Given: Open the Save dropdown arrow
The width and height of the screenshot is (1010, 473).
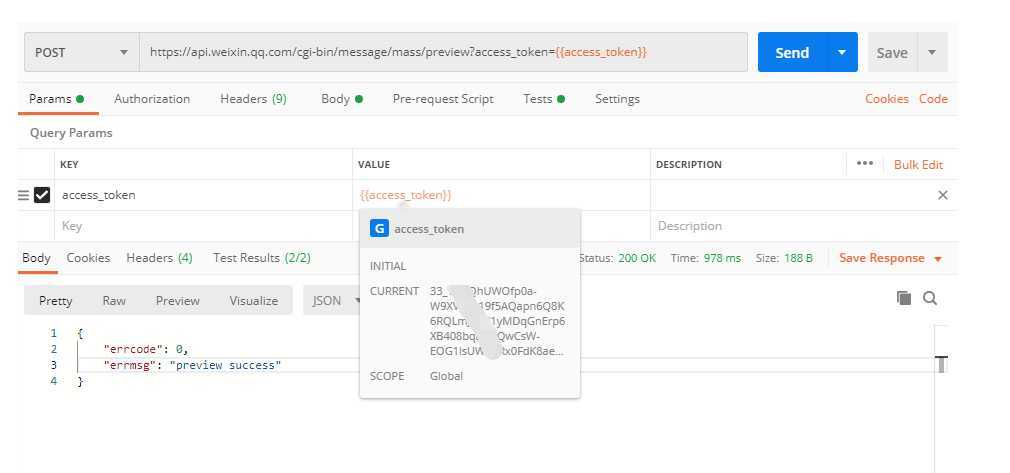Looking at the screenshot, I should tap(932, 52).
